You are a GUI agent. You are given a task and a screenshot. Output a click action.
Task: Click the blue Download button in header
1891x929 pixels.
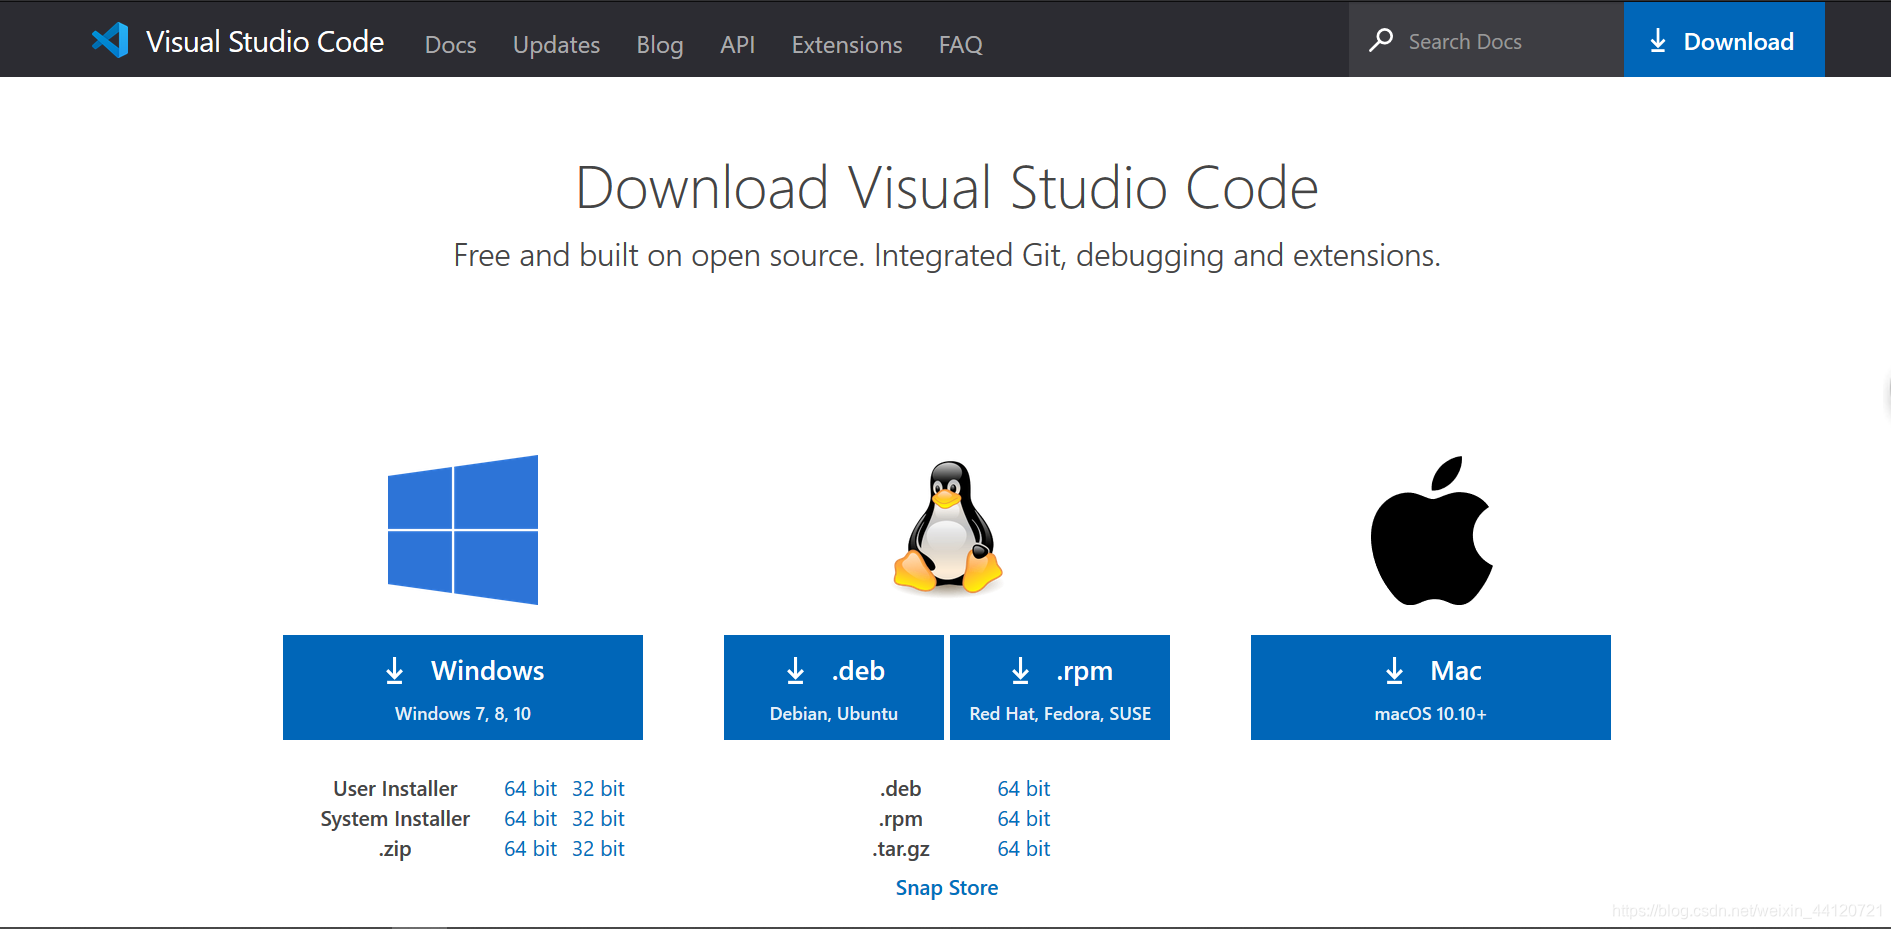click(1724, 40)
